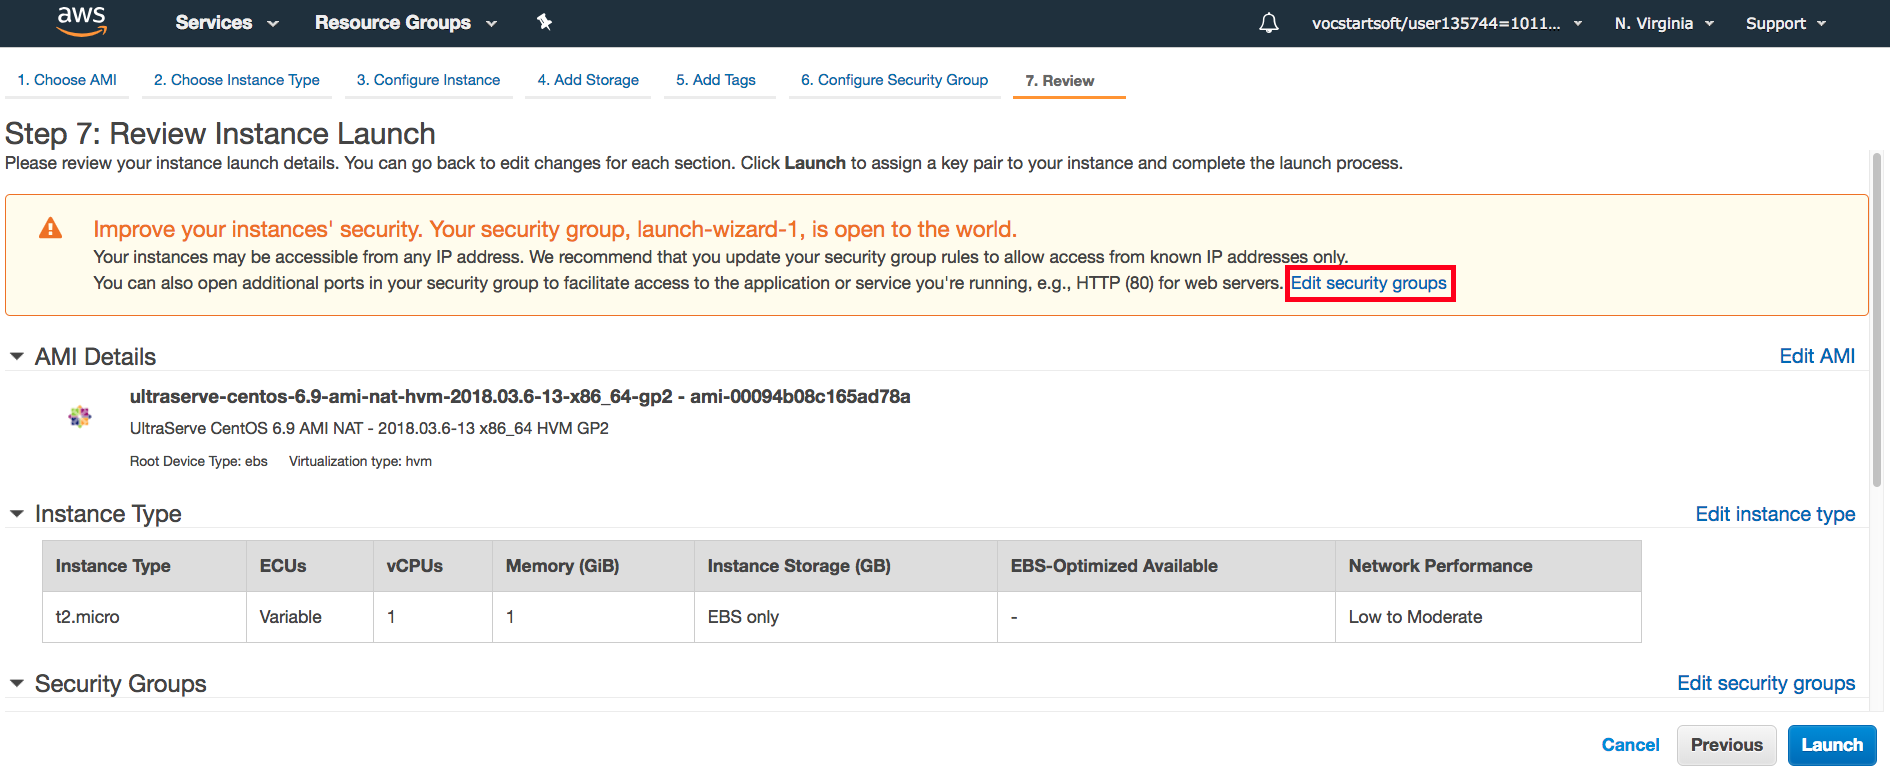Image resolution: width=1890 pixels, height=781 pixels.
Task: Click the t2.micro table cell
Action: [x=144, y=617]
